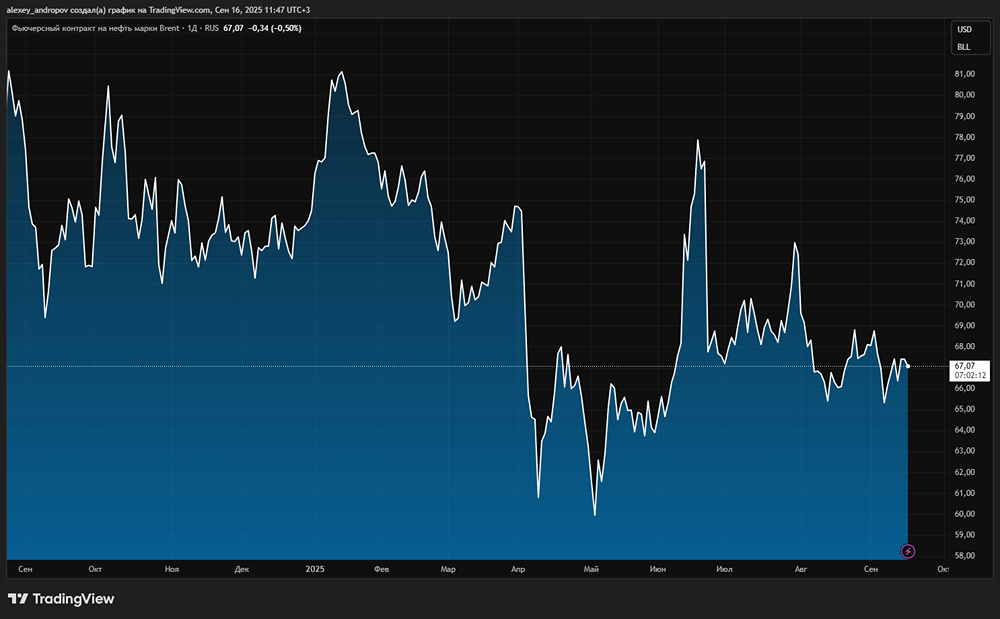Image resolution: width=1000 pixels, height=619 pixels.
Task: Click the TradingView logo
Action: coord(61,599)
